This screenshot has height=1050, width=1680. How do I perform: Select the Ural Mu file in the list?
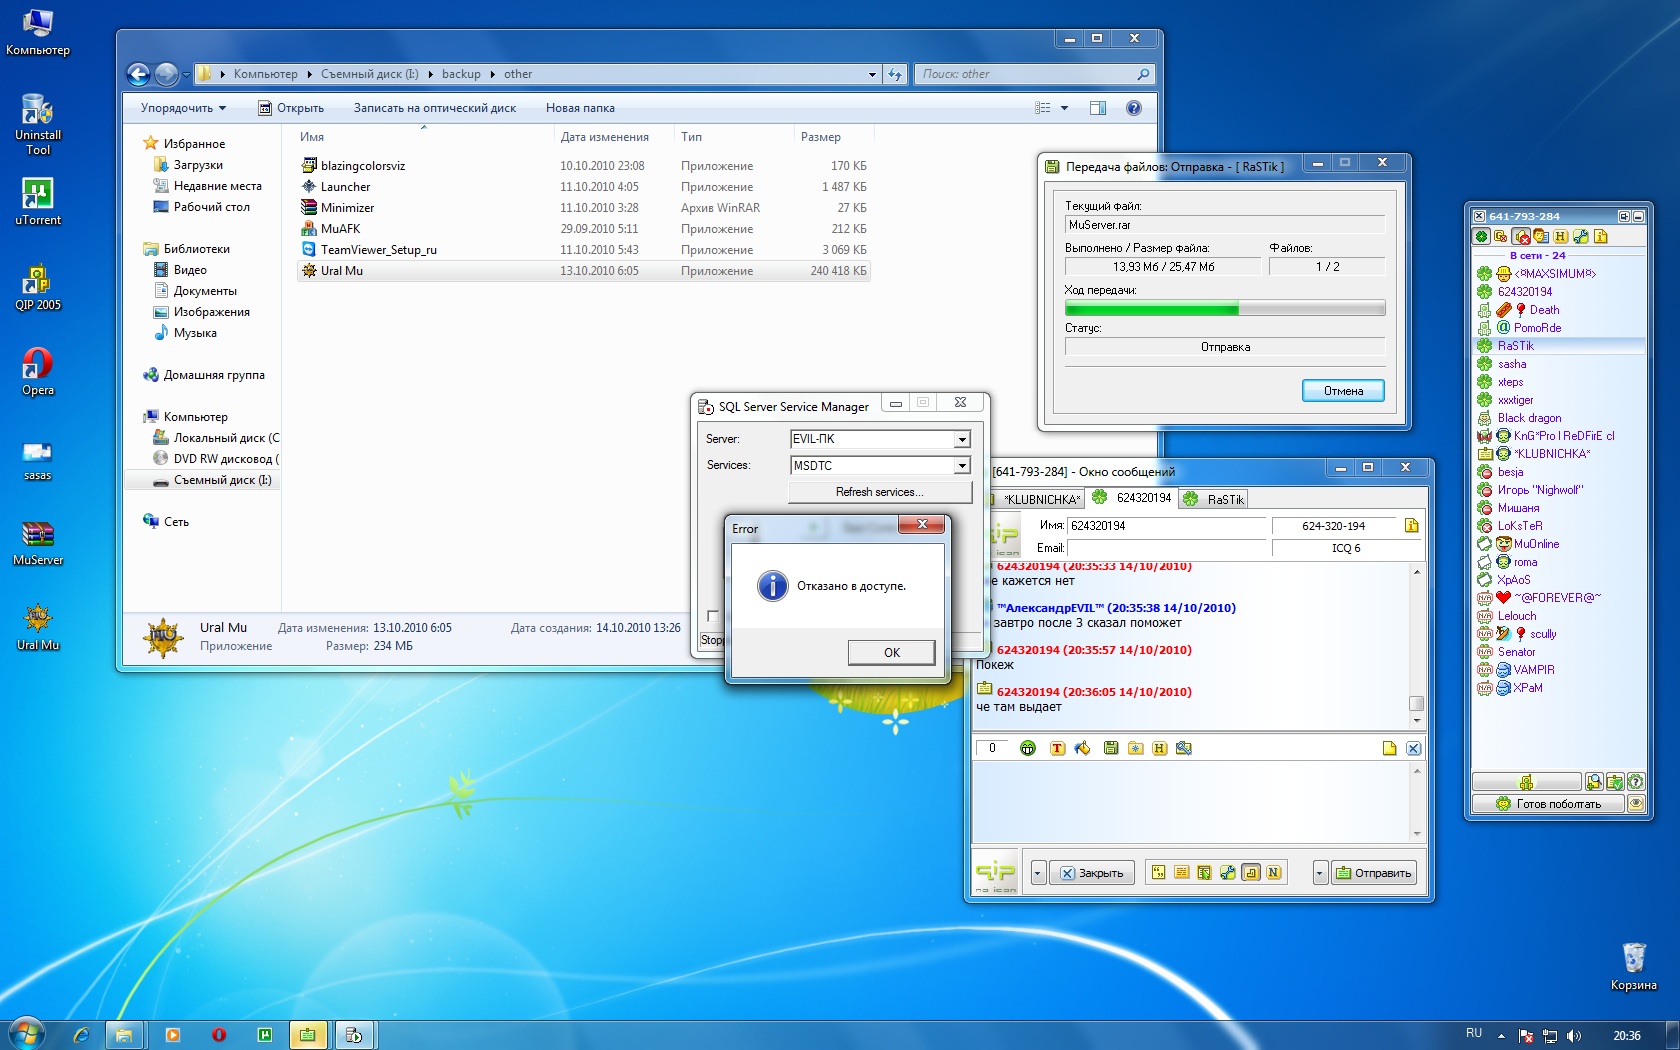tap(342, 271)
